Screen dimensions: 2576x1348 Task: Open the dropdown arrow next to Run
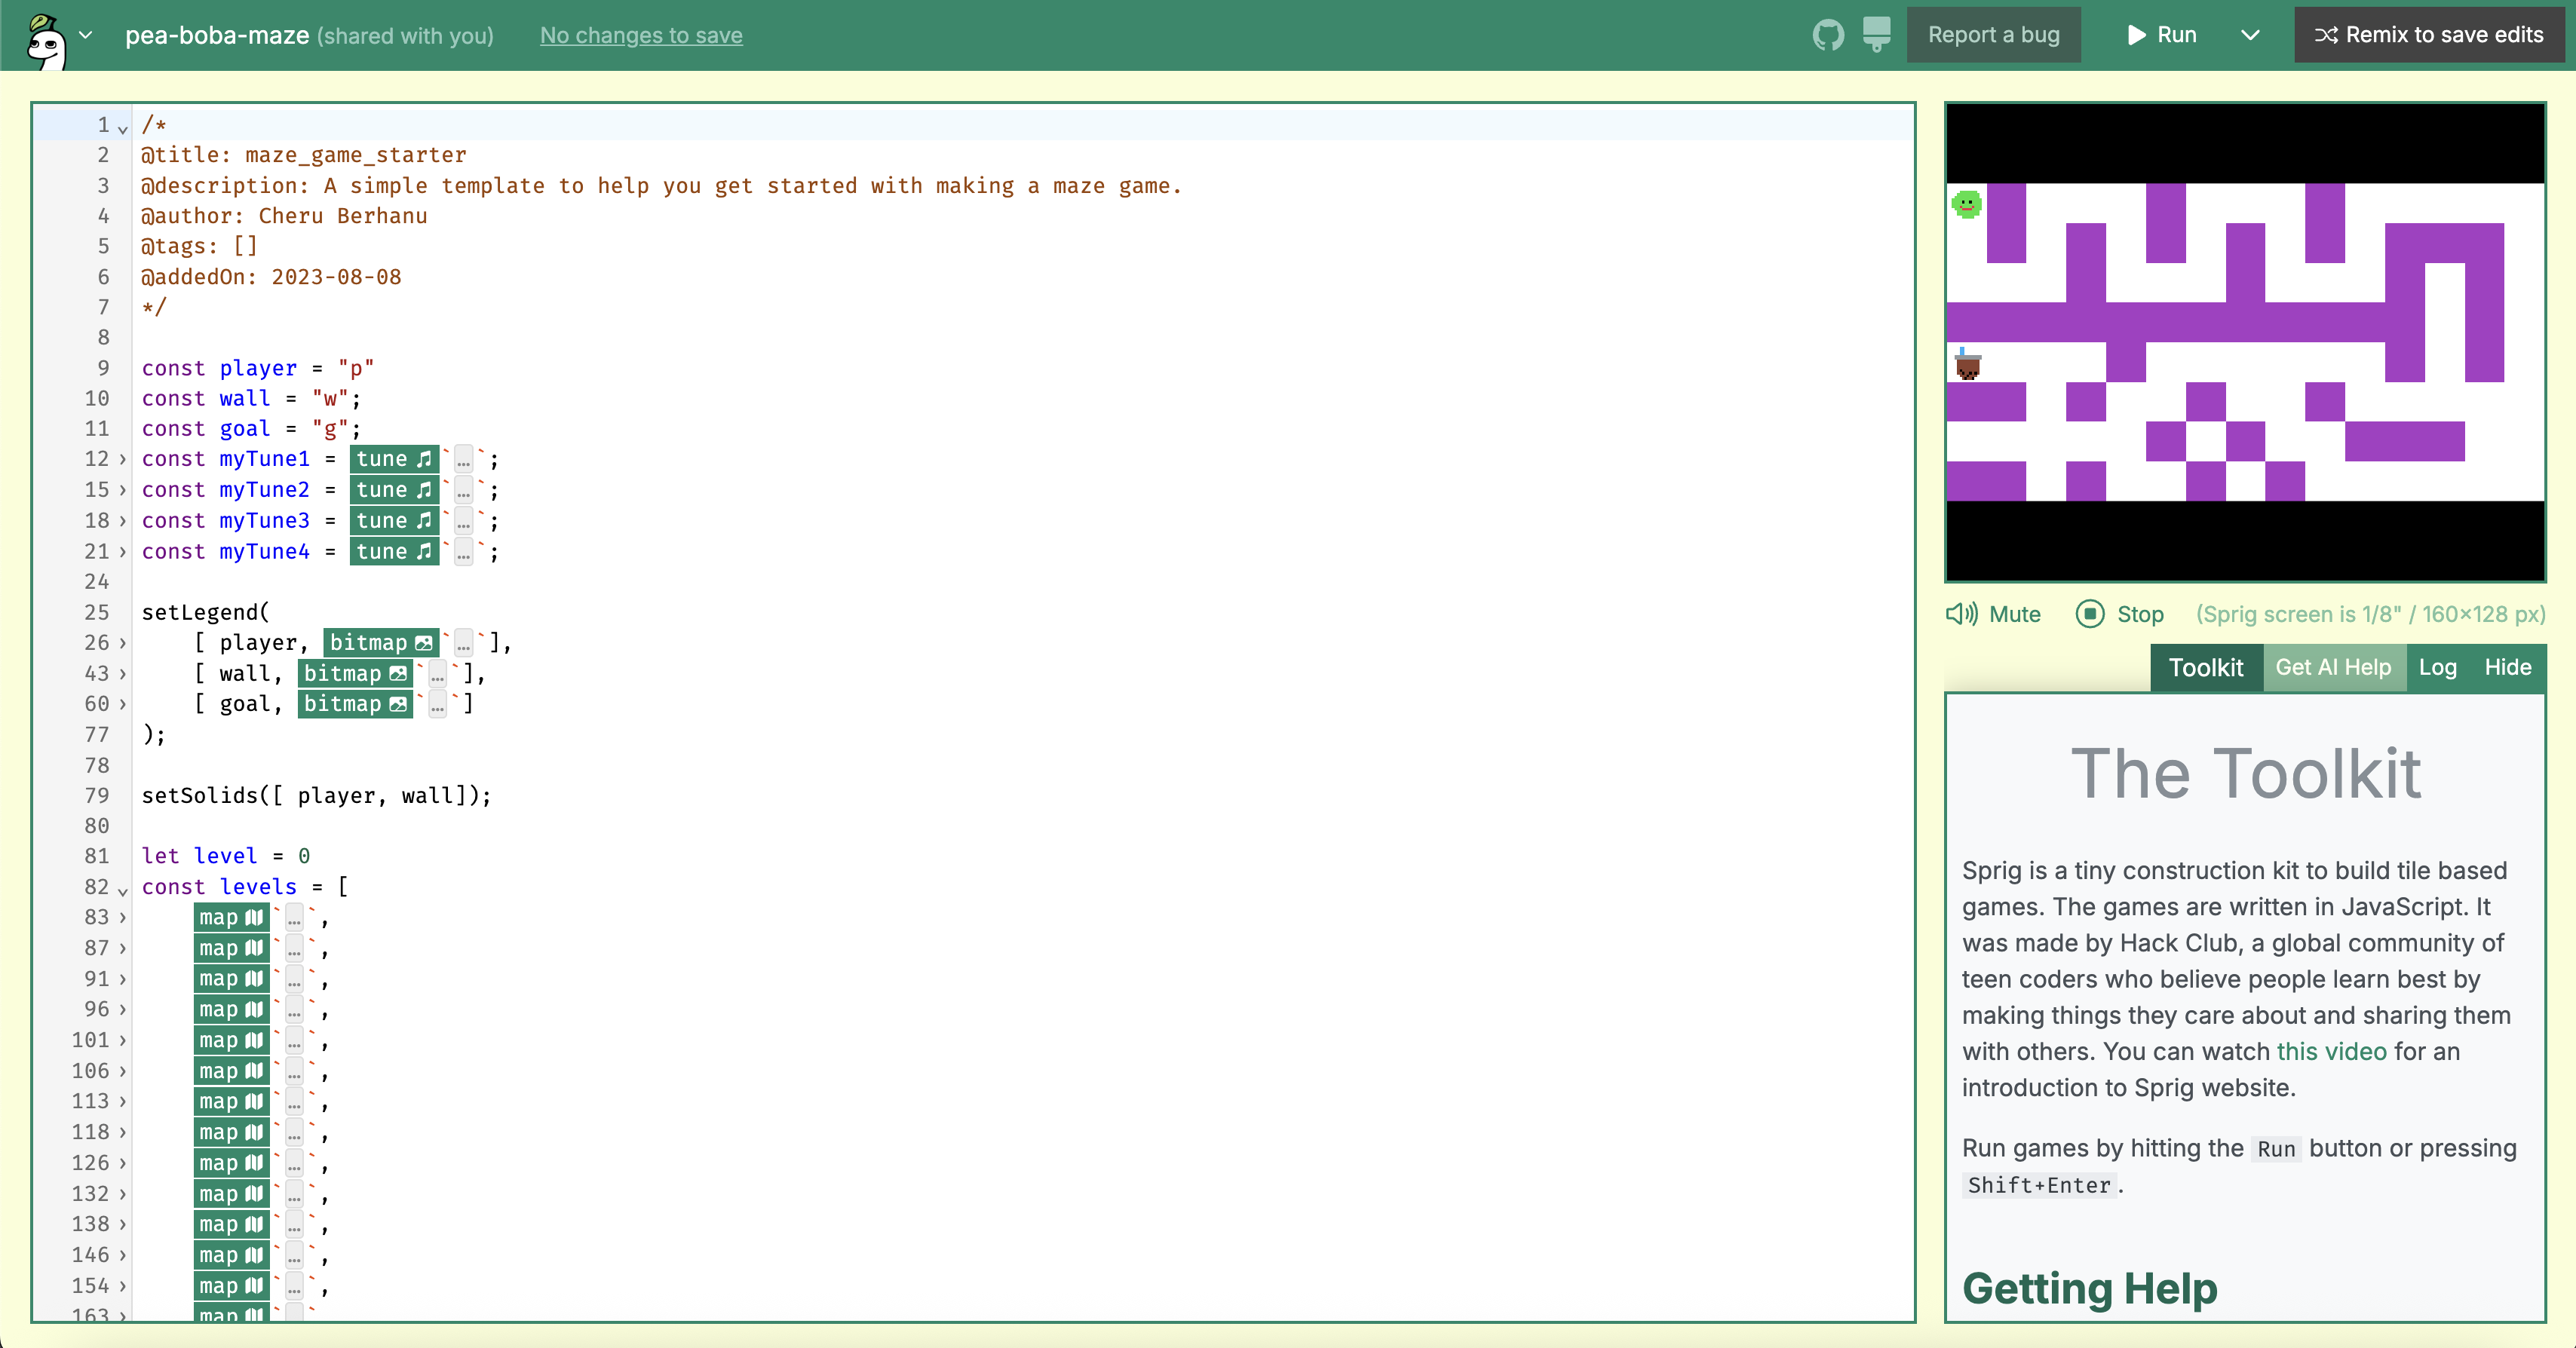click(x=2250, y=35)
